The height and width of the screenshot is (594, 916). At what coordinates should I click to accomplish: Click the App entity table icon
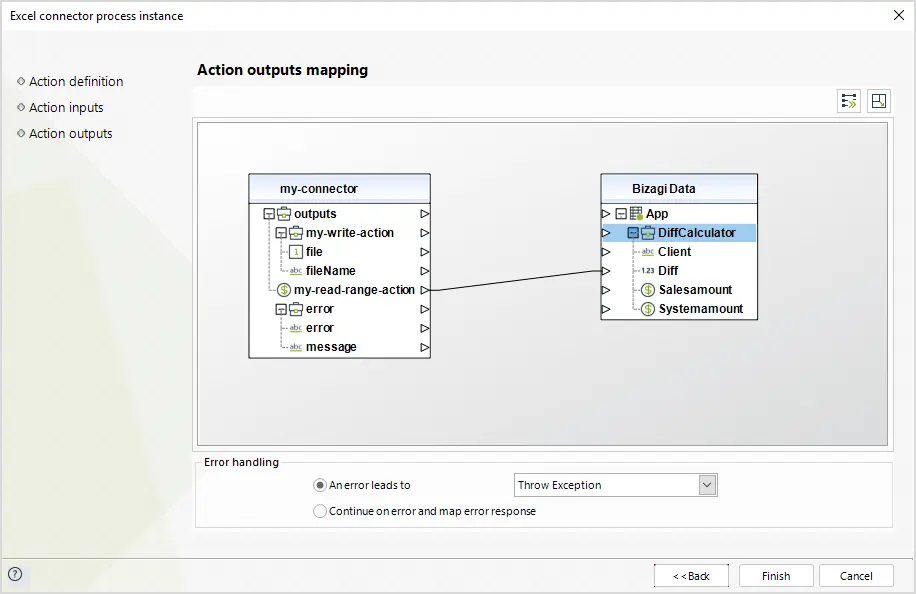(x=636, y=214)
